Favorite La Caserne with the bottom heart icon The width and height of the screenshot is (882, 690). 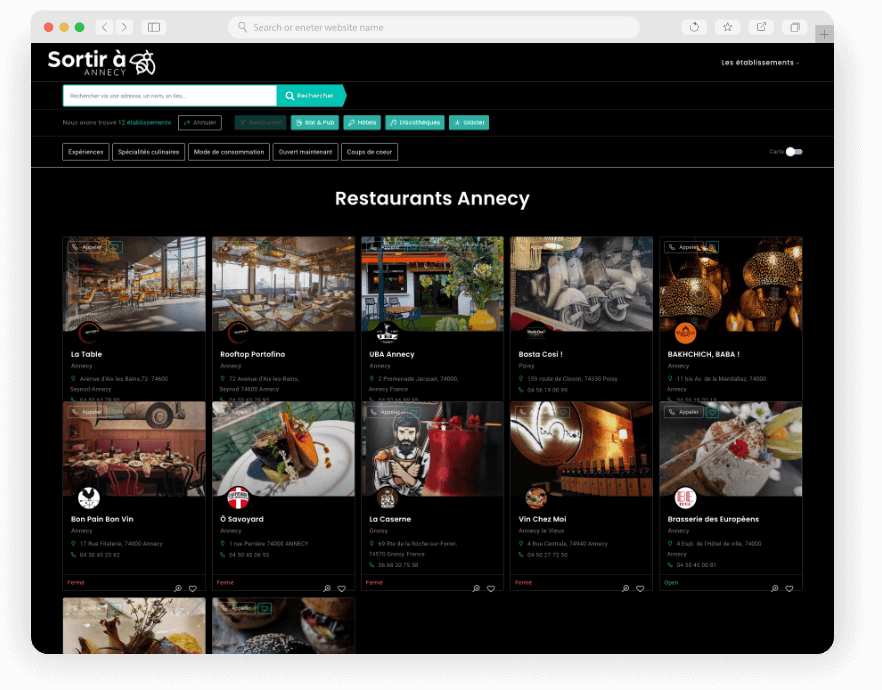coord(491,588)
